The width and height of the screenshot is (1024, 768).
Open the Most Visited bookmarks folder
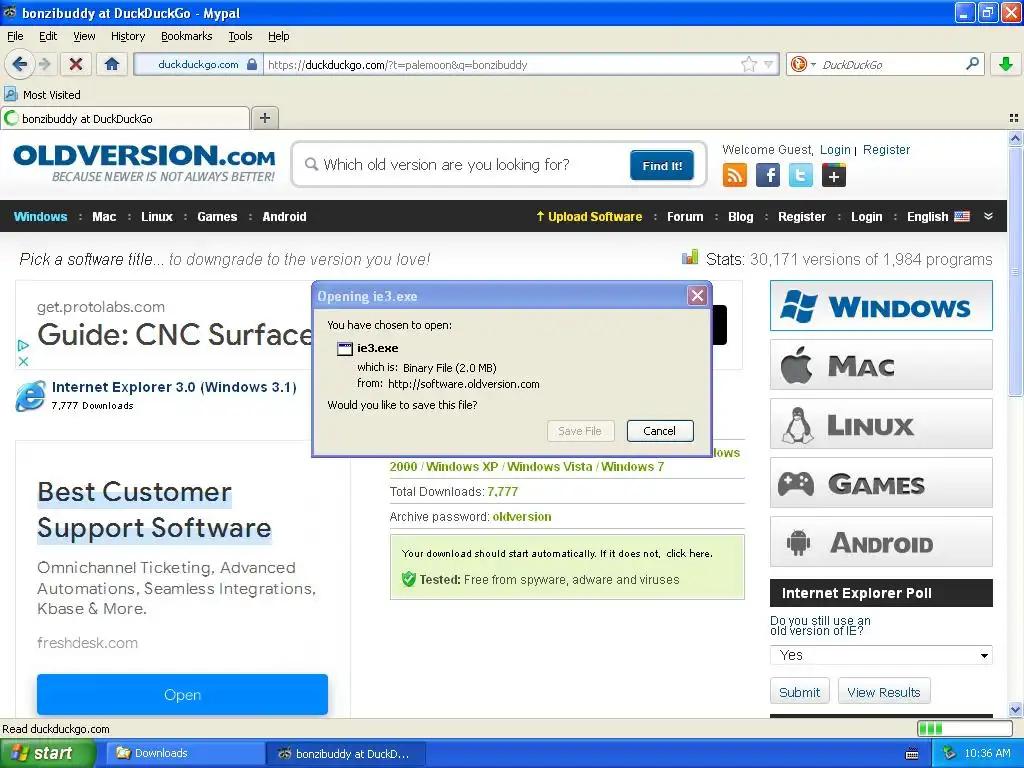[42, 95]
